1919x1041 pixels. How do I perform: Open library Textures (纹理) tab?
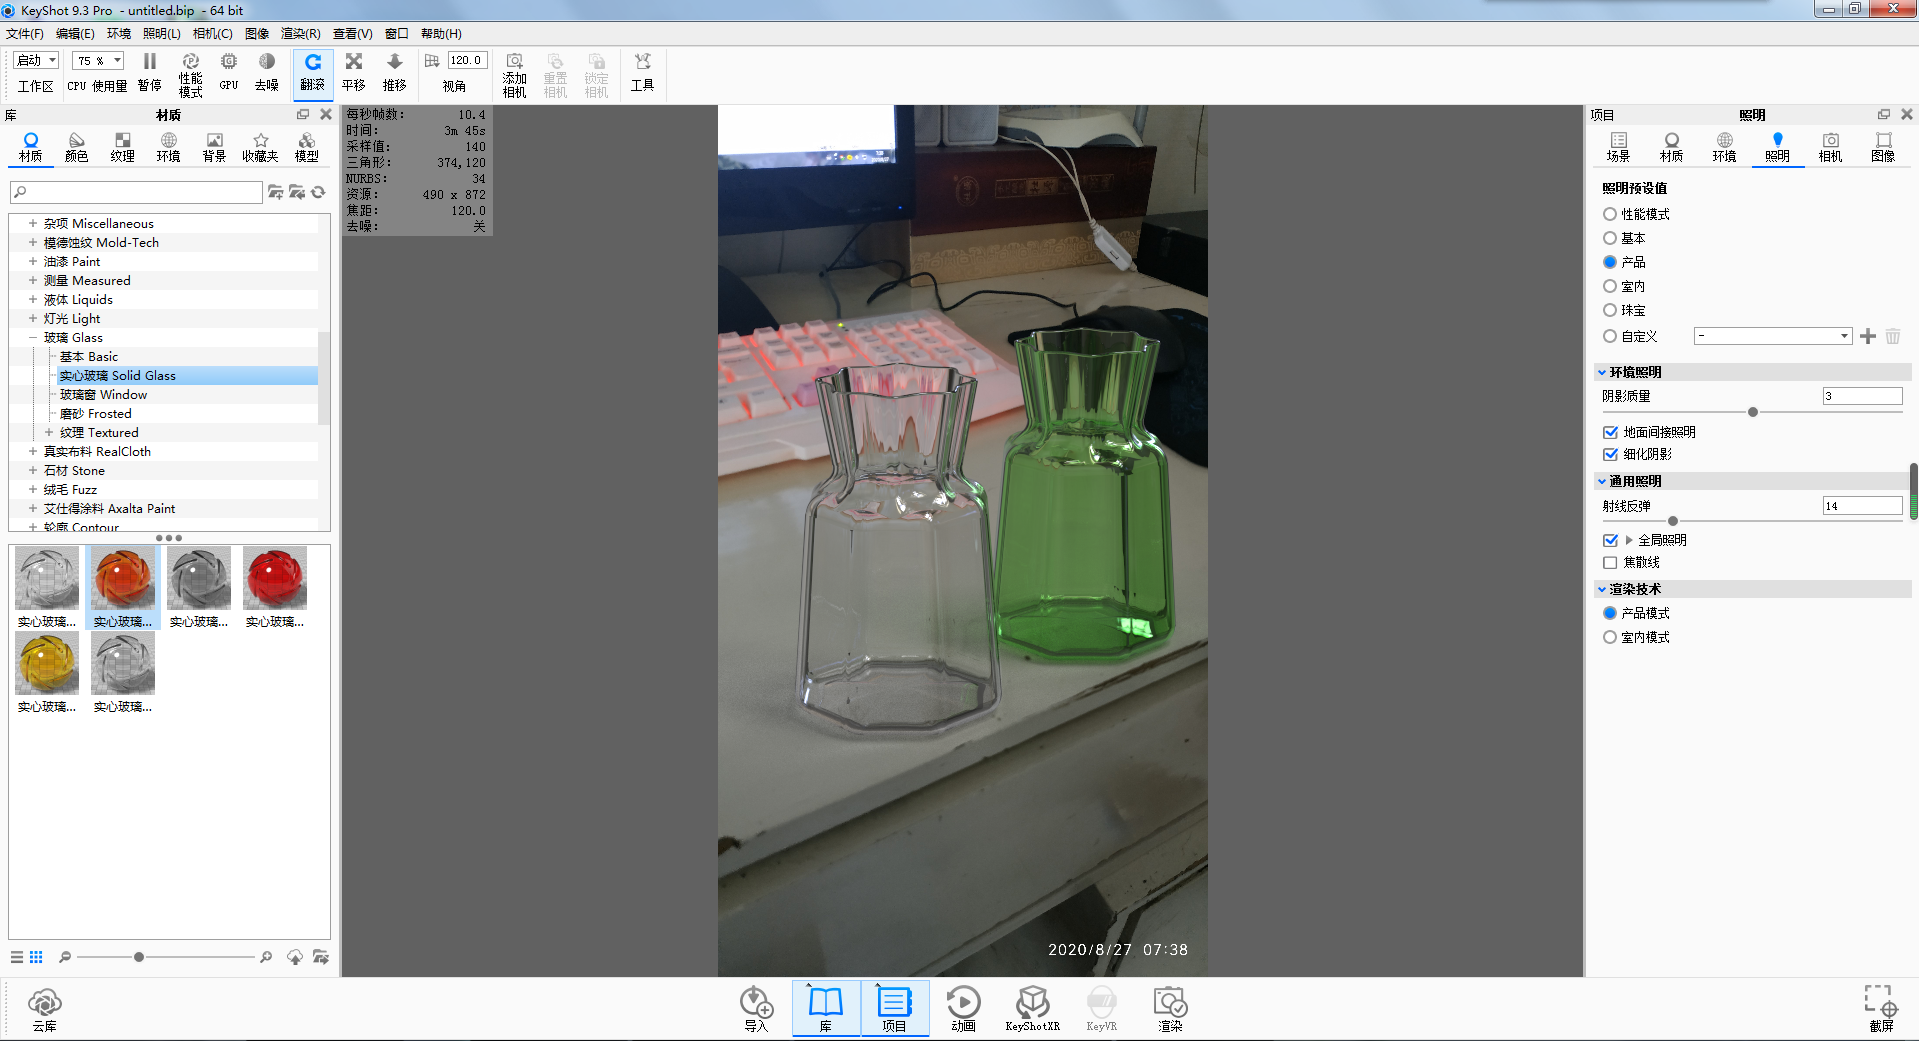point(122,147)
